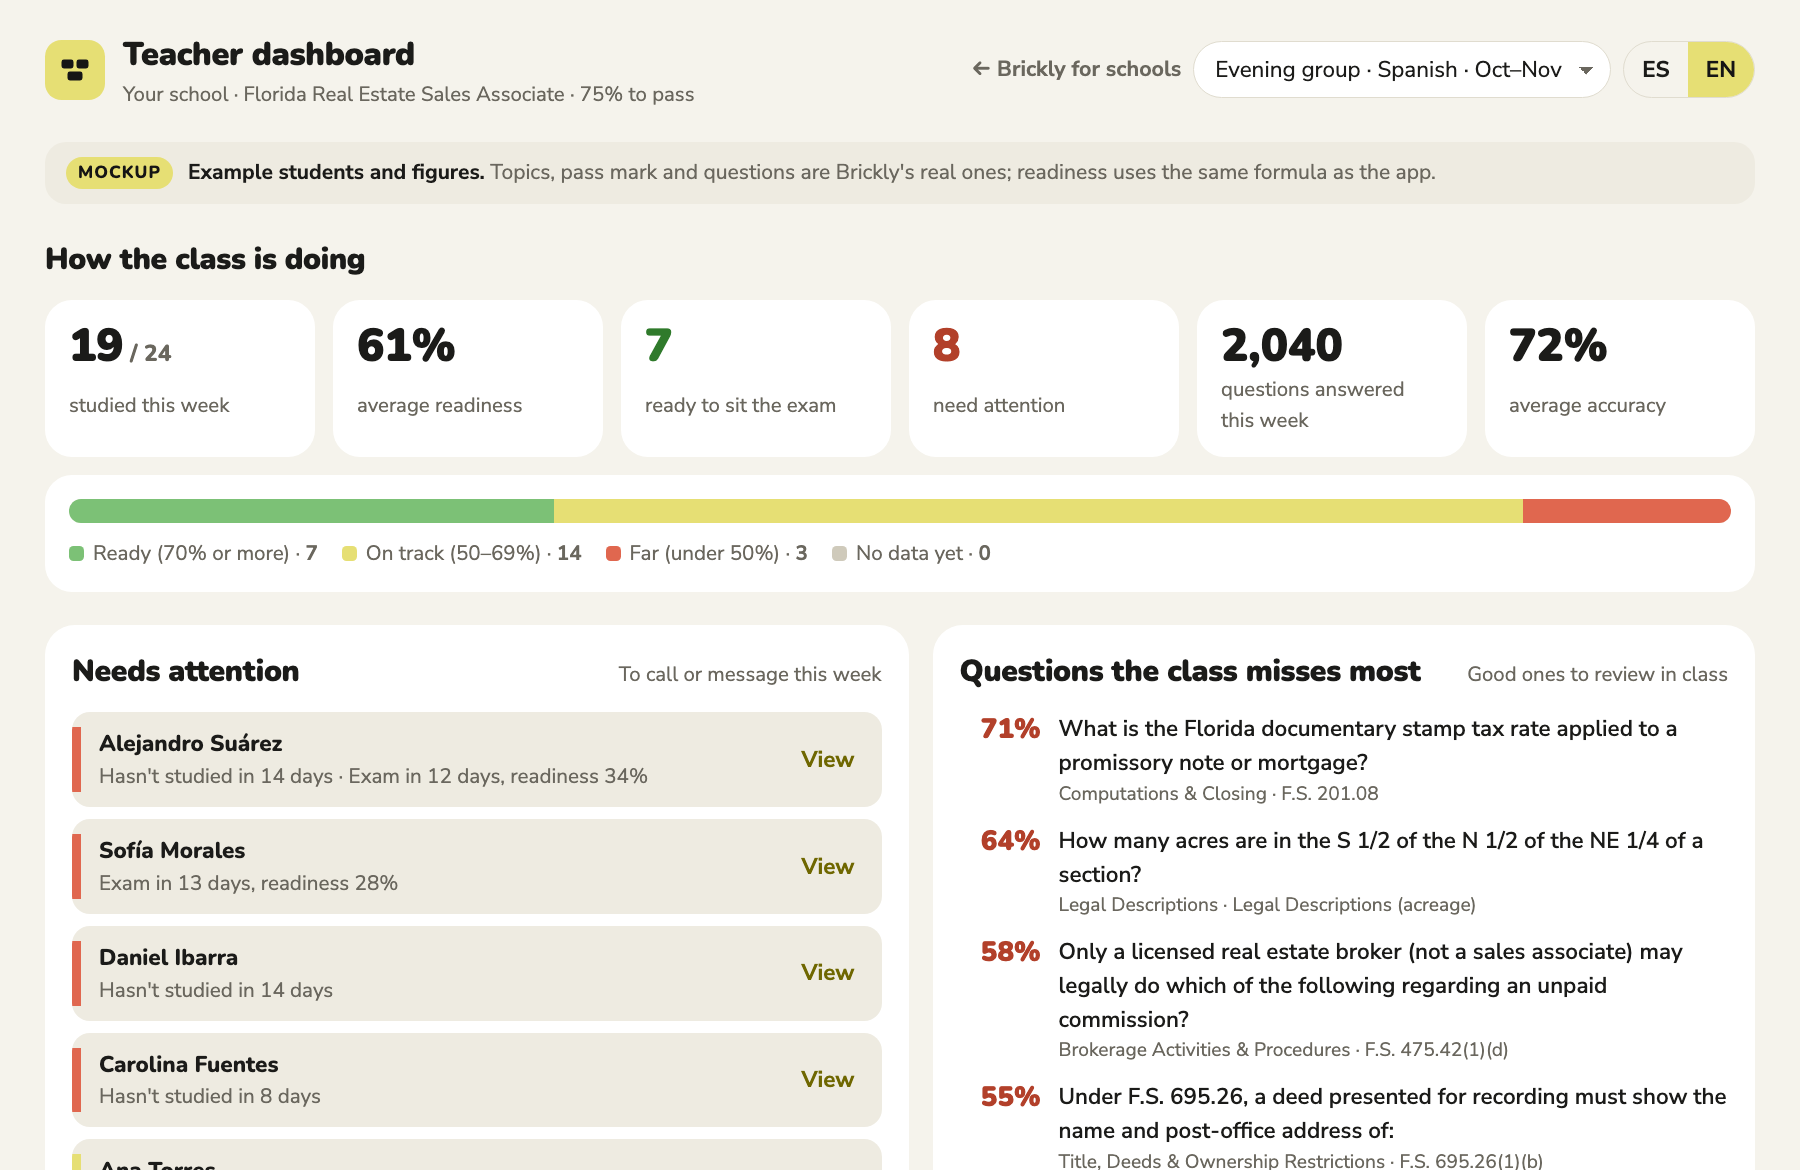1800x1170 pixels.
Task: Click the yellow On track legend dot
Action: tap(349, 554)
